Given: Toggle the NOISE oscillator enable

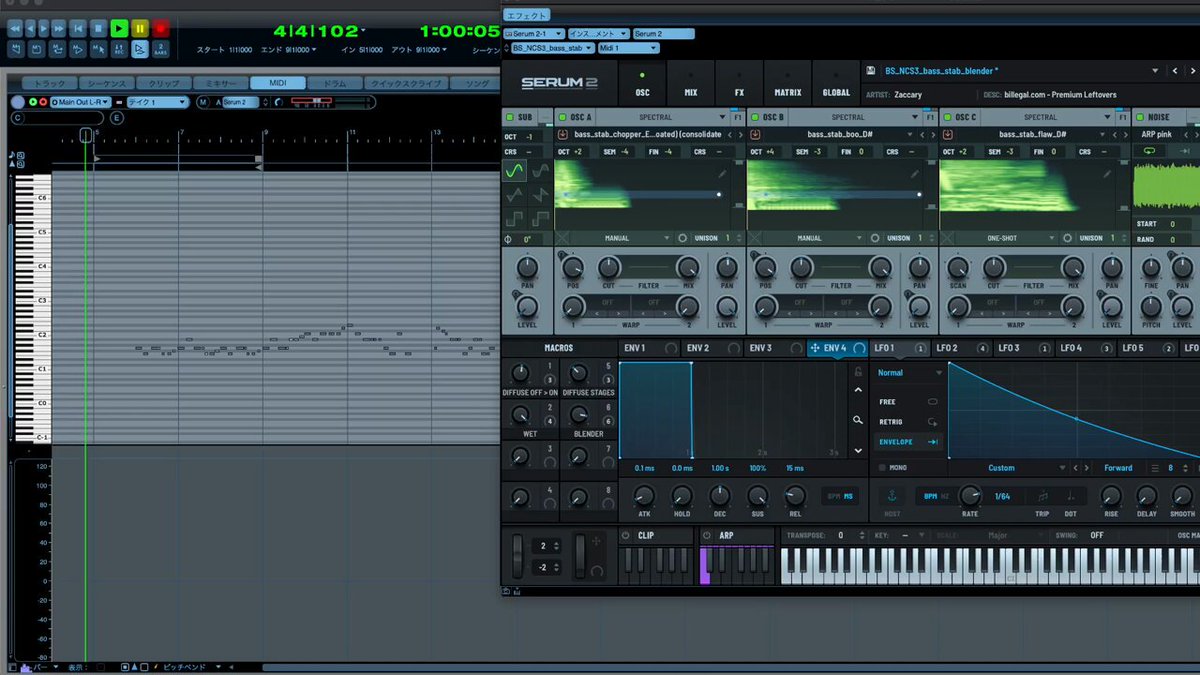Looking at the screenshot, I should click(1140, 117).
